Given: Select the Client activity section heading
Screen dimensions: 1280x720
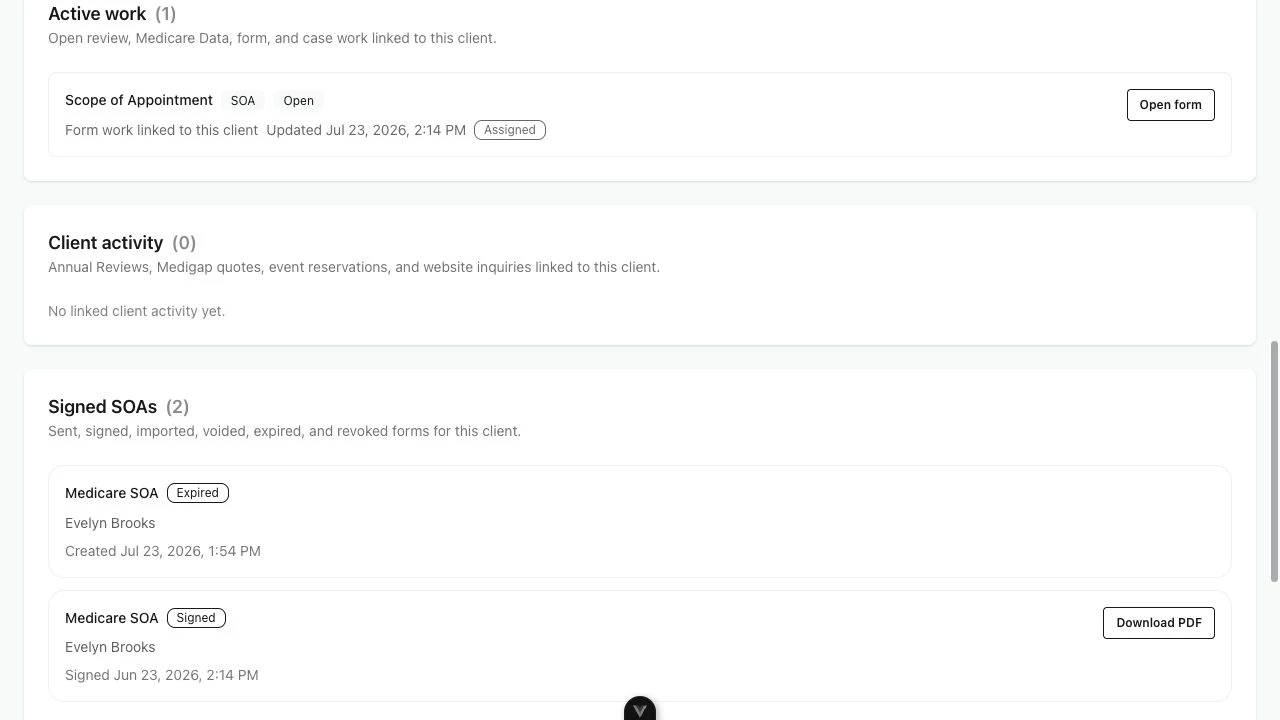Looking at the screenshot, I should [105, 243].
